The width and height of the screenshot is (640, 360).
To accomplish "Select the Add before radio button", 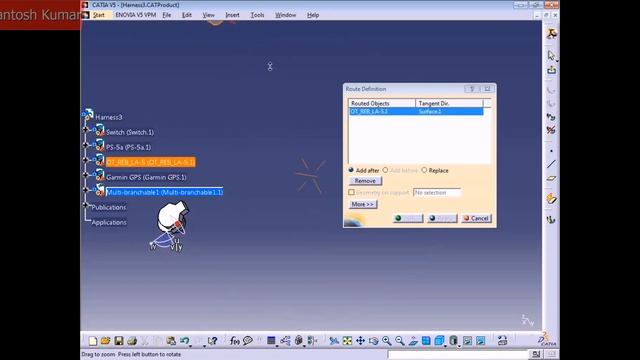I will coord(385,170).
